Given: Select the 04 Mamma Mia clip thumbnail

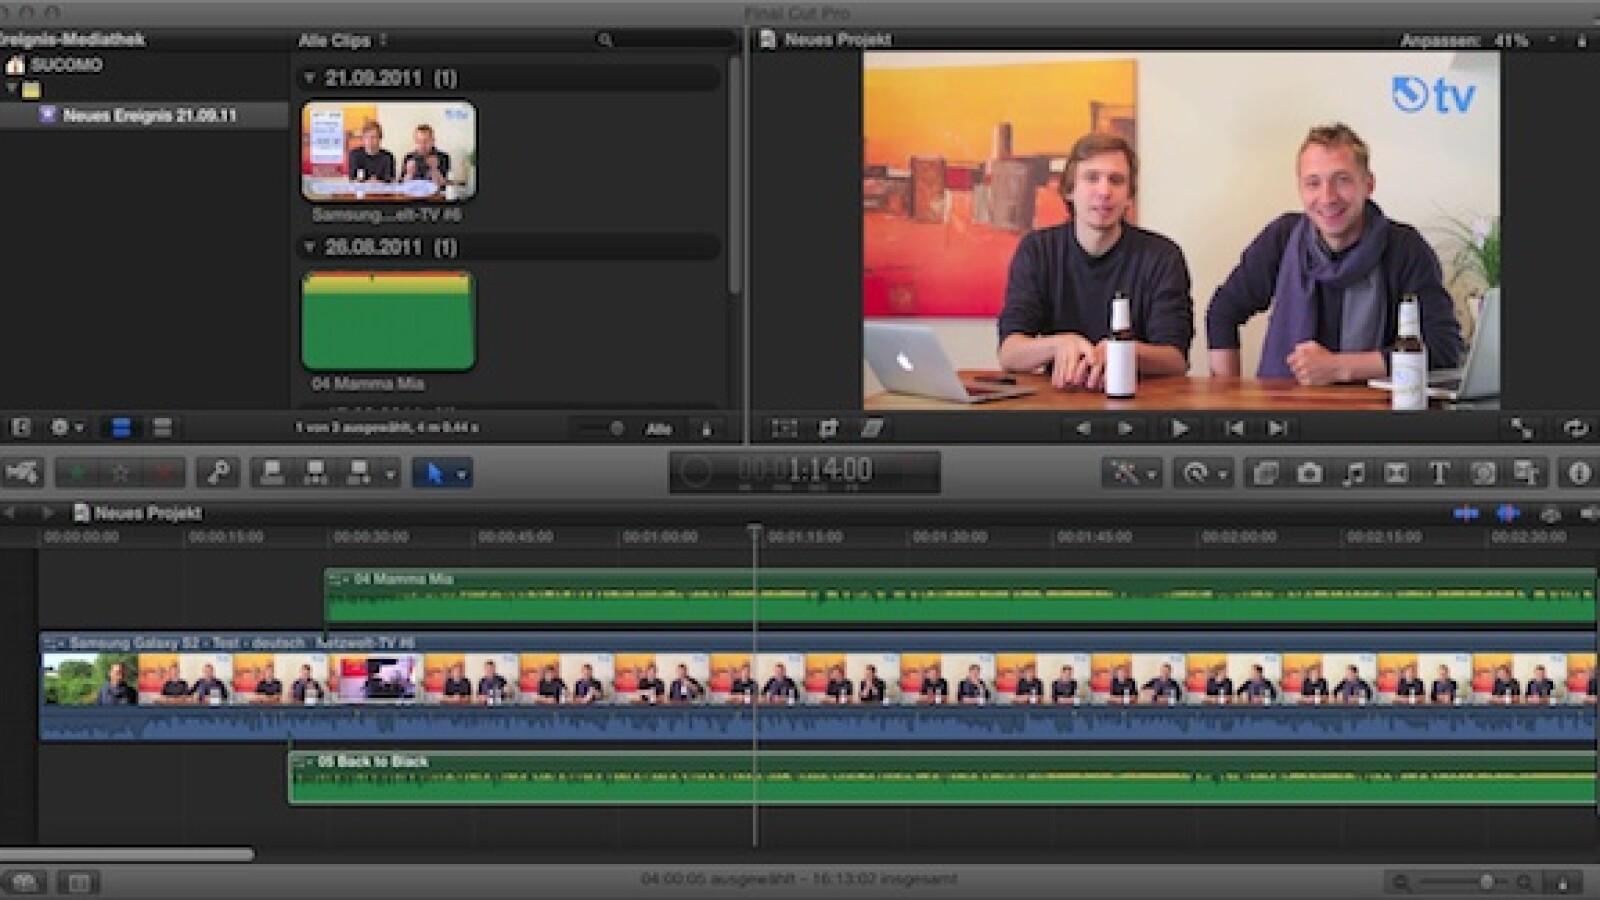Looking at the screenshot, I should pyautogui.click(x=386, y=320).
